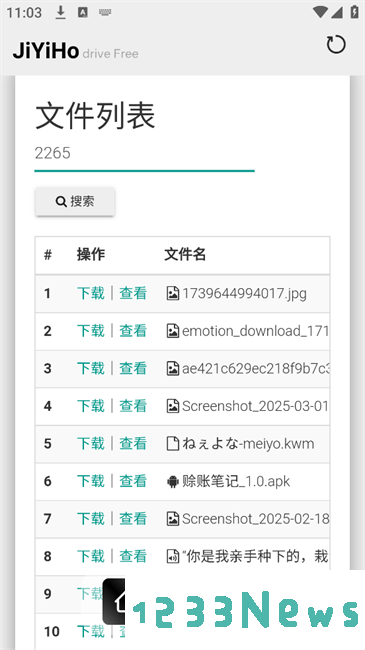Click the 文件列表 page heading

pos(95,115)
